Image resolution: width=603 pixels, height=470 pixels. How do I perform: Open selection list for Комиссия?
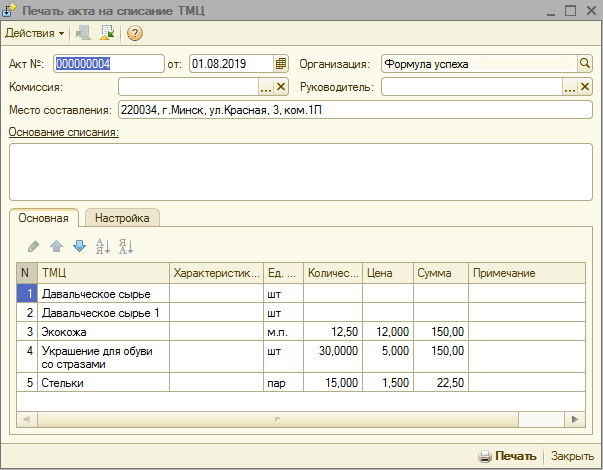point(266,87)
